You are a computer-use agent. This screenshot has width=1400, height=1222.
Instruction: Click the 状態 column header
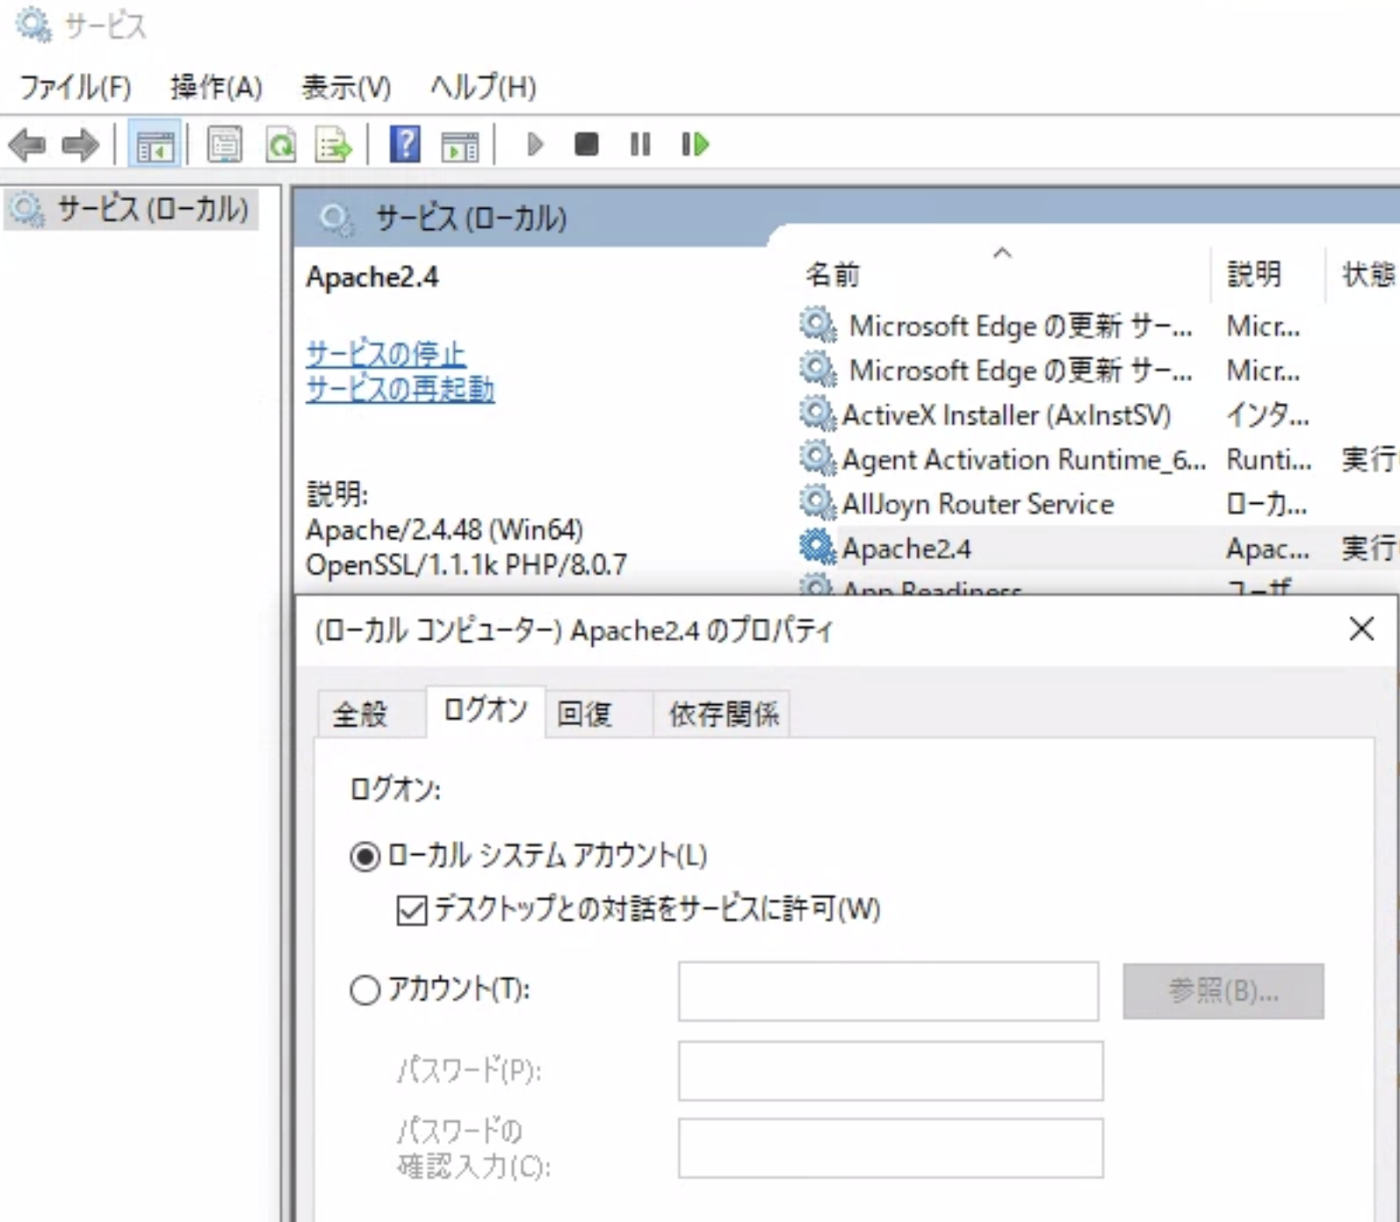tap(1364, 273)
